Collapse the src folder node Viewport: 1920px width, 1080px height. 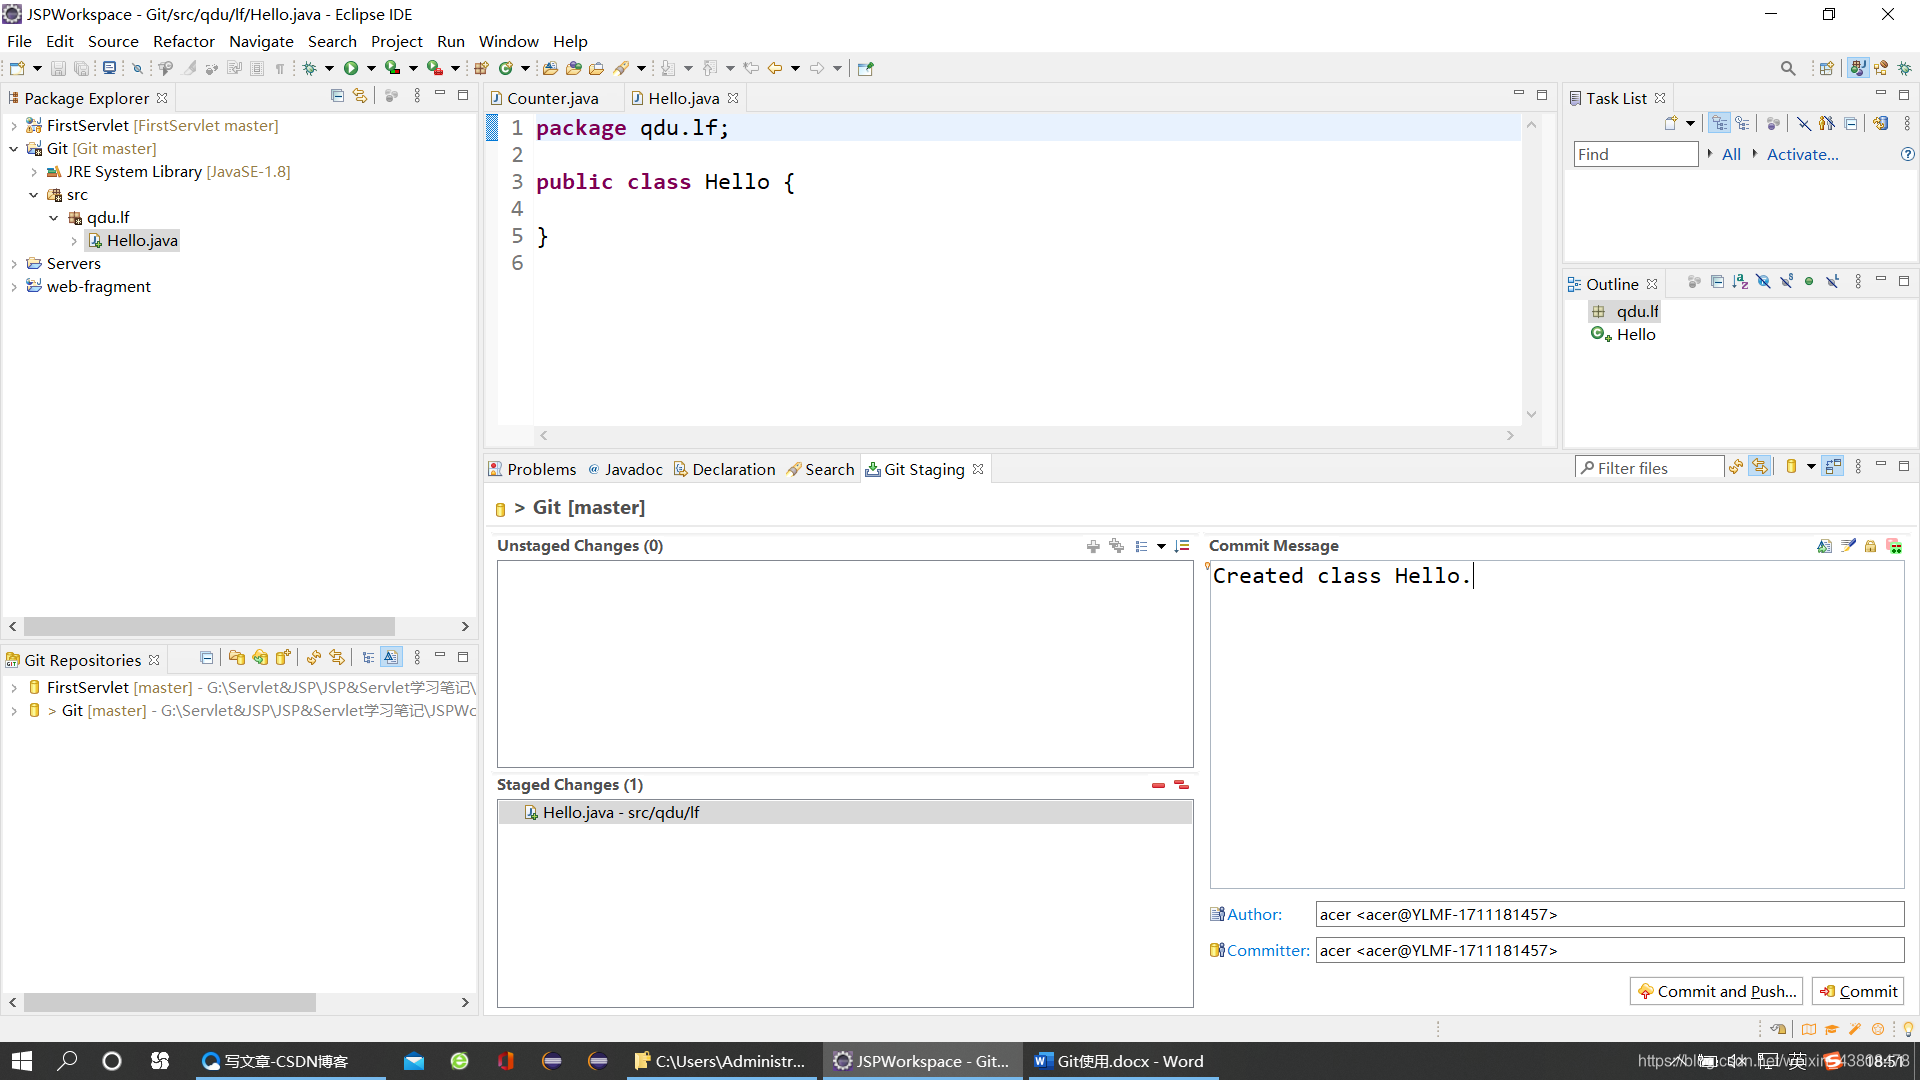(x=34, y=195)
